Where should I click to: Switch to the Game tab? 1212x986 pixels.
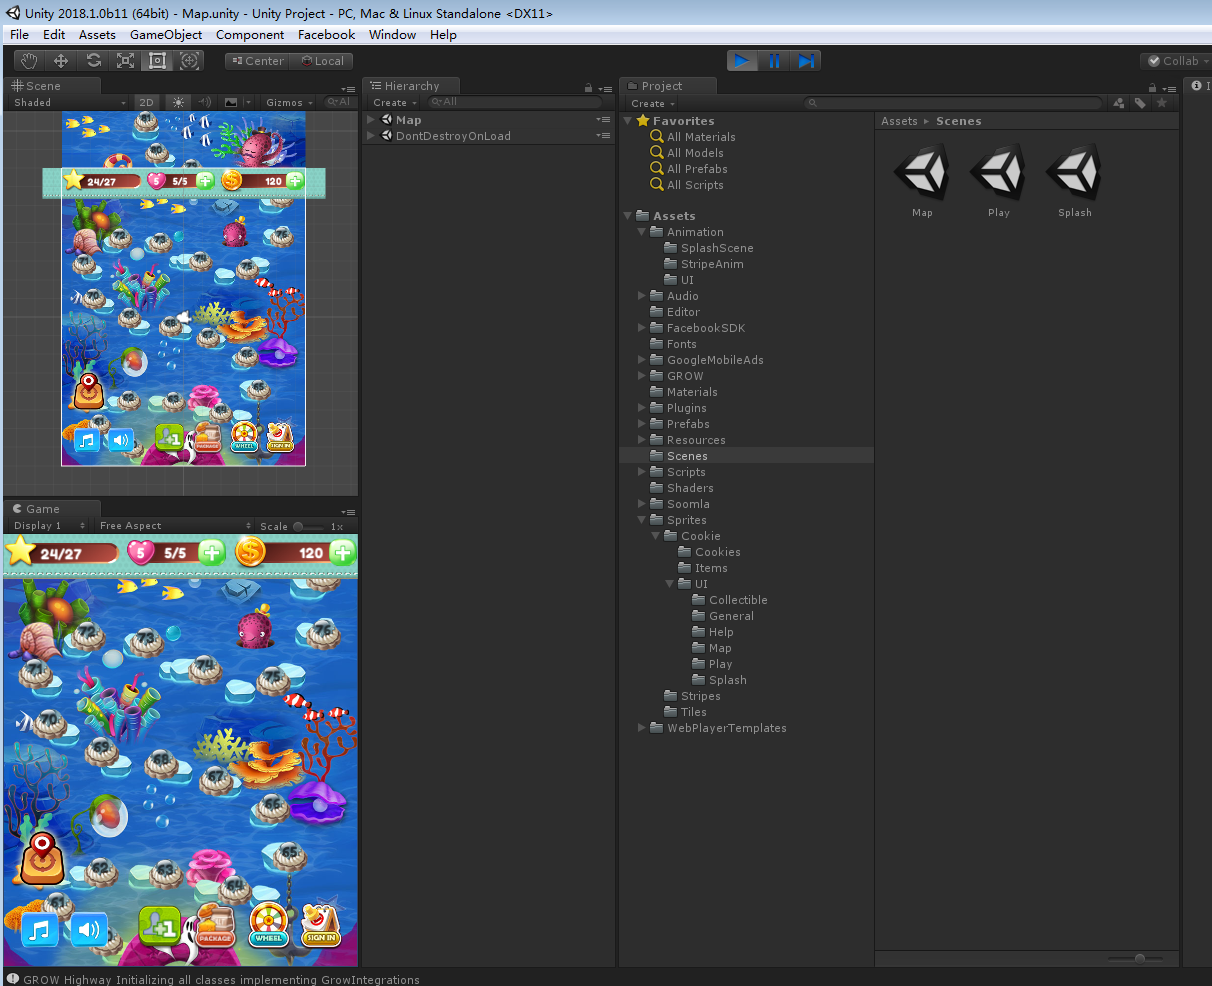tap(42, 509)
